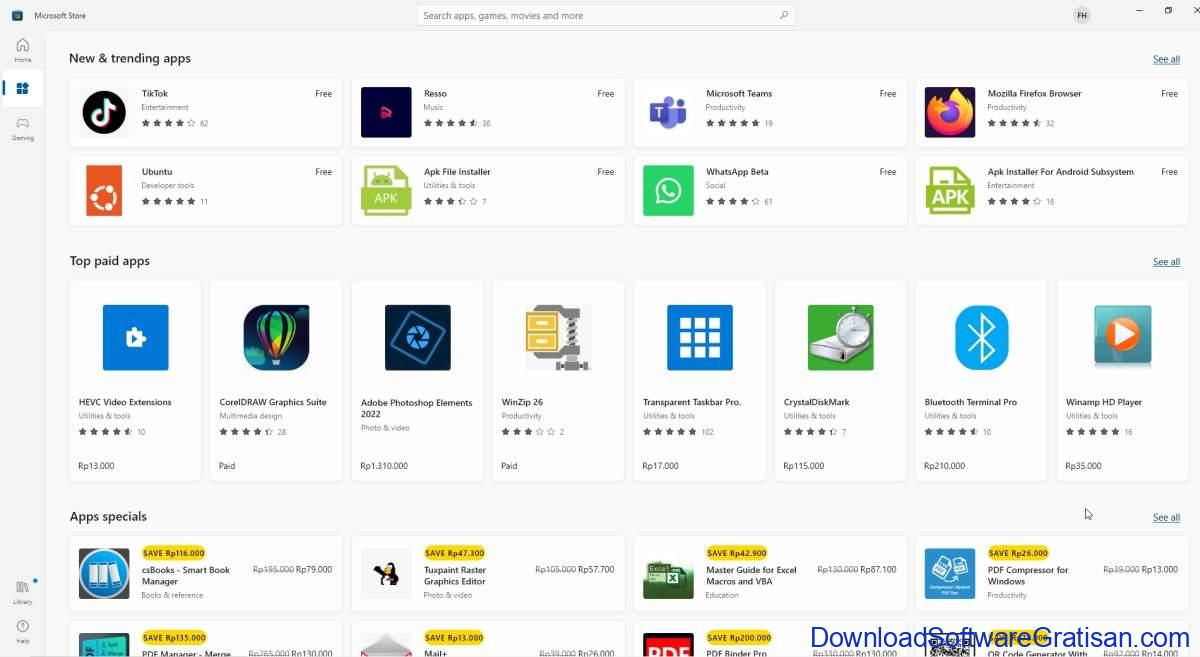
Task: Click the search magnifier icon
Action: pos(784,15)
